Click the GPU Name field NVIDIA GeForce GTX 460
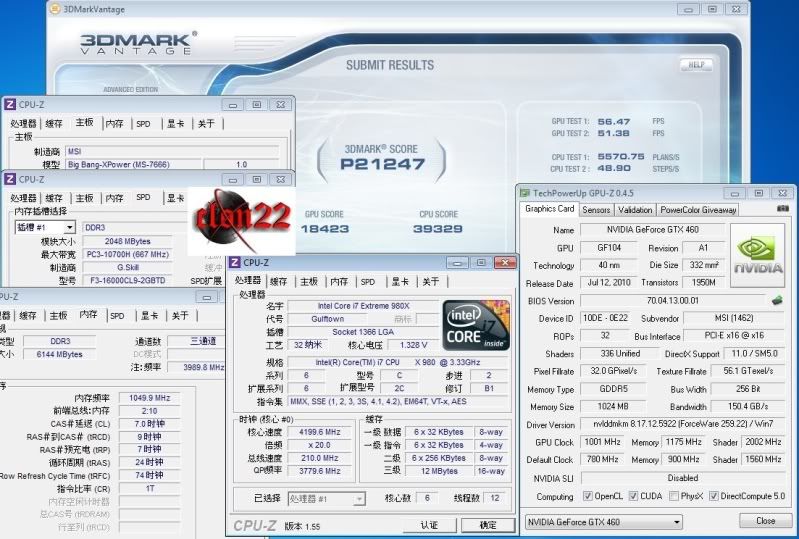Screen dimensions: 799x539 (x=653, y=230)
